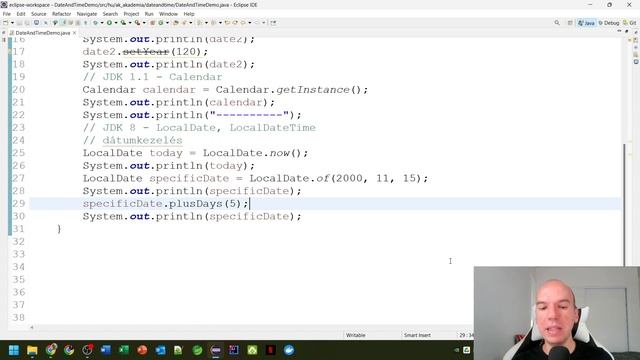The image size is (640, 360).
Task: Open Excel from the taskbar
Action: (124, 350)
